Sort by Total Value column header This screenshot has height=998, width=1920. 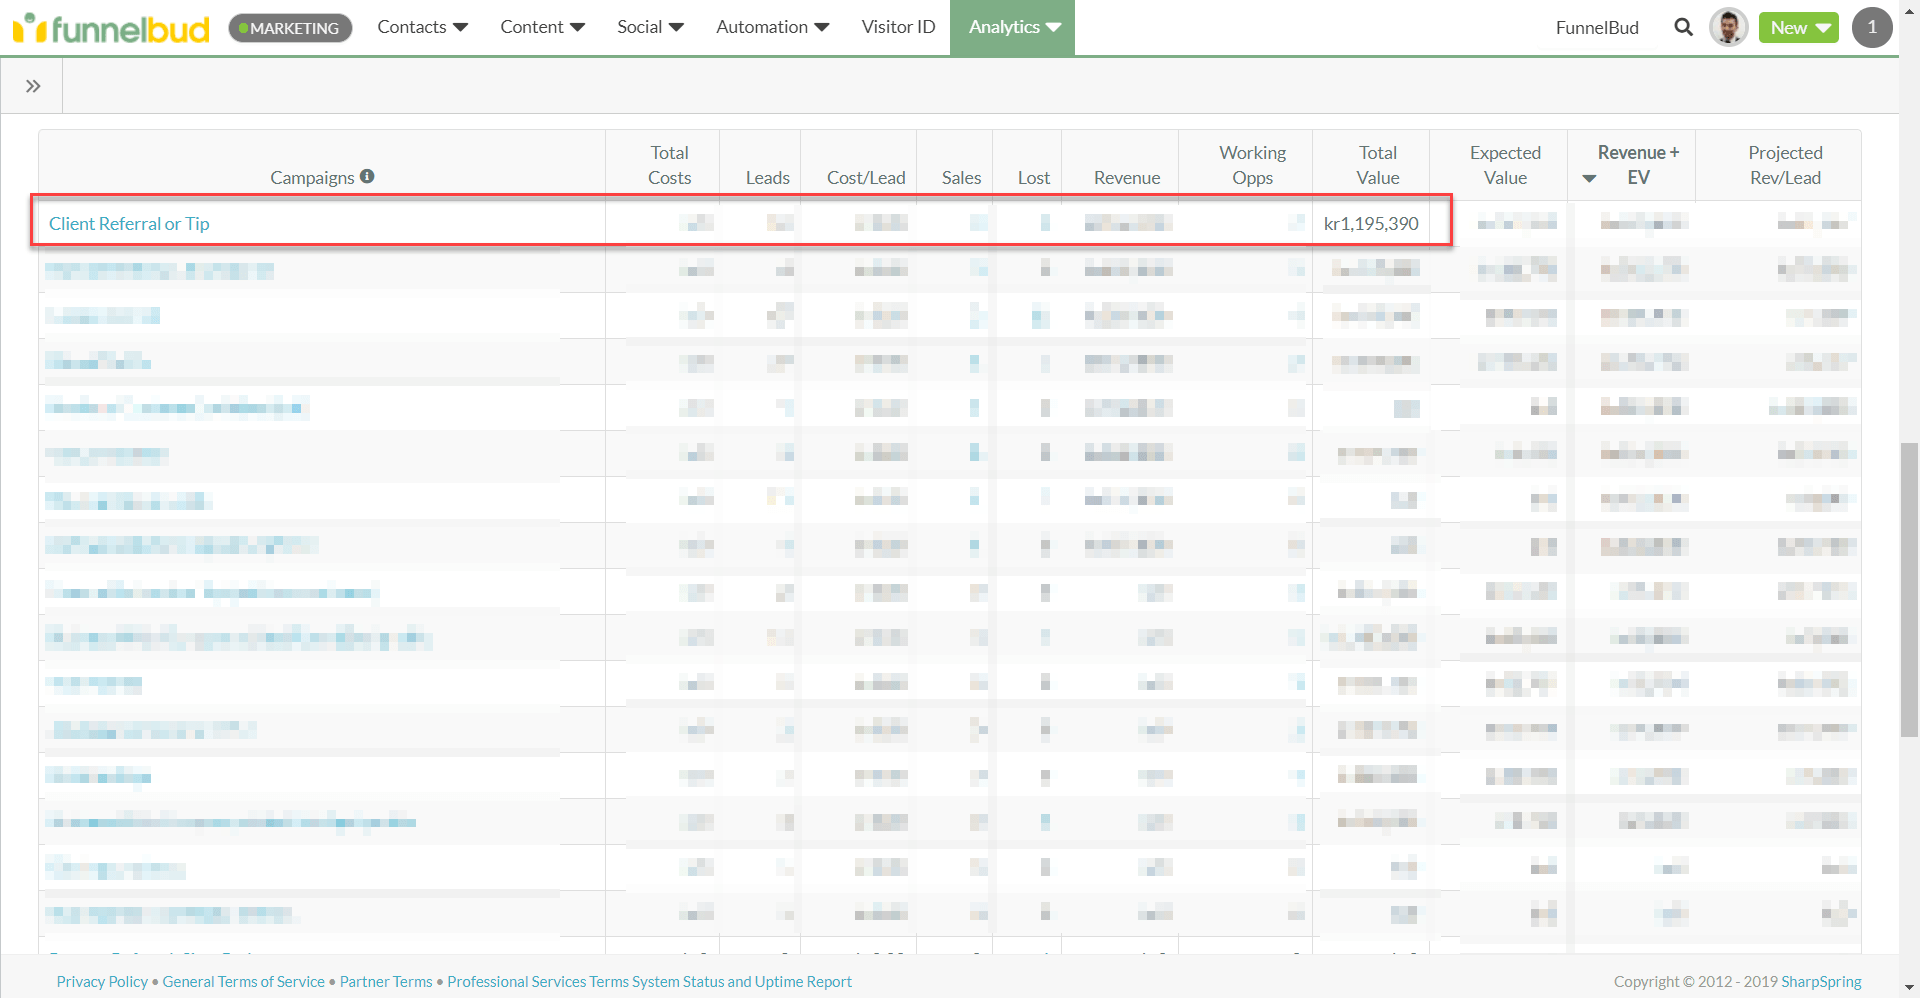pos(1377,165)
